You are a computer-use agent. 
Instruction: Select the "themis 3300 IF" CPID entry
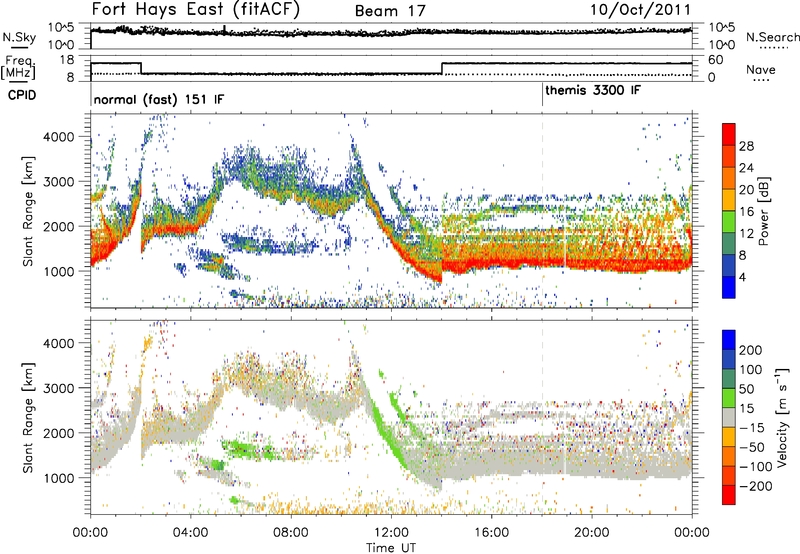pyautogui.click(x=593, y=91)
